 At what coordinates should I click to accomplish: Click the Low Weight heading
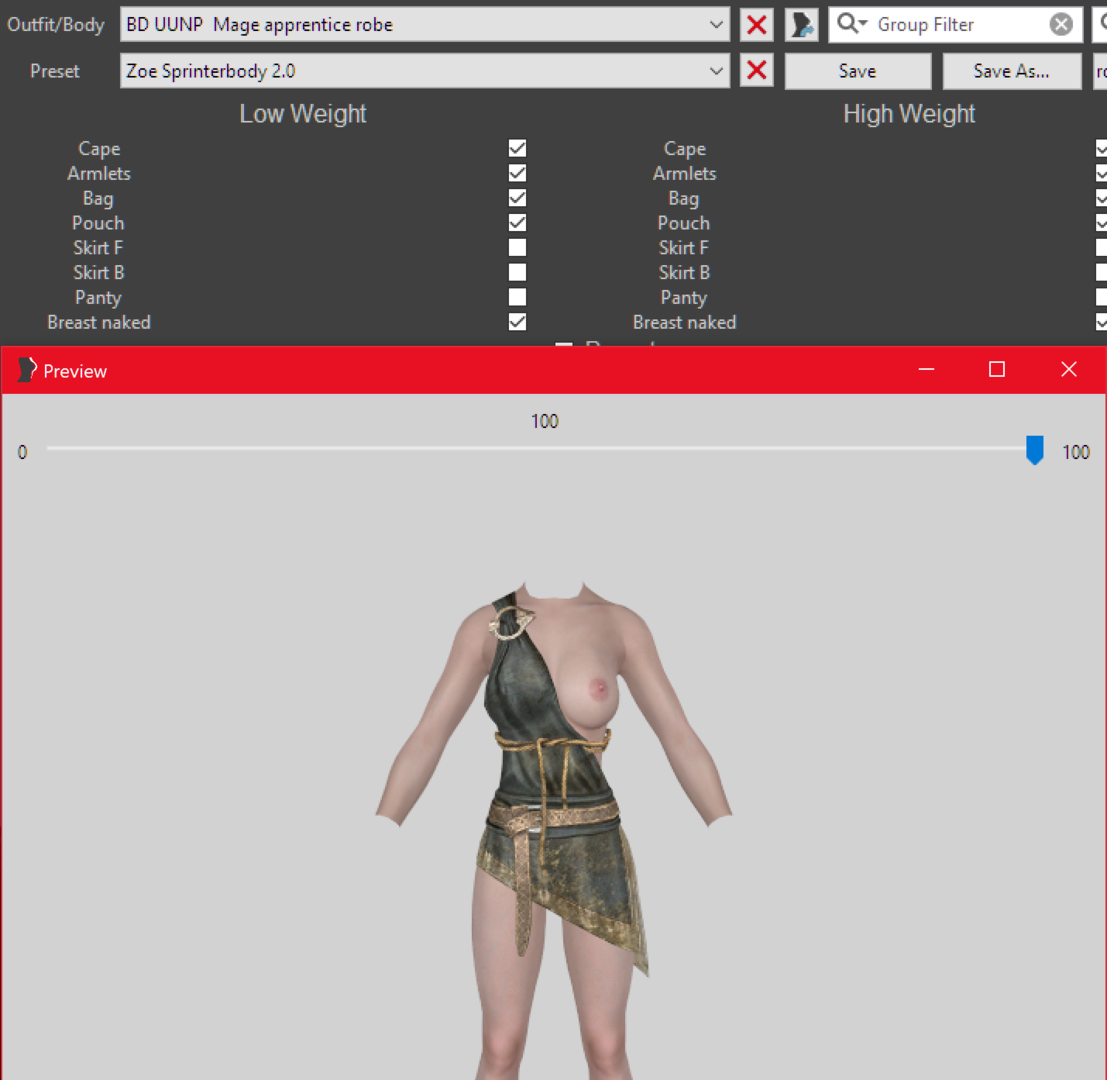(303, 114)
